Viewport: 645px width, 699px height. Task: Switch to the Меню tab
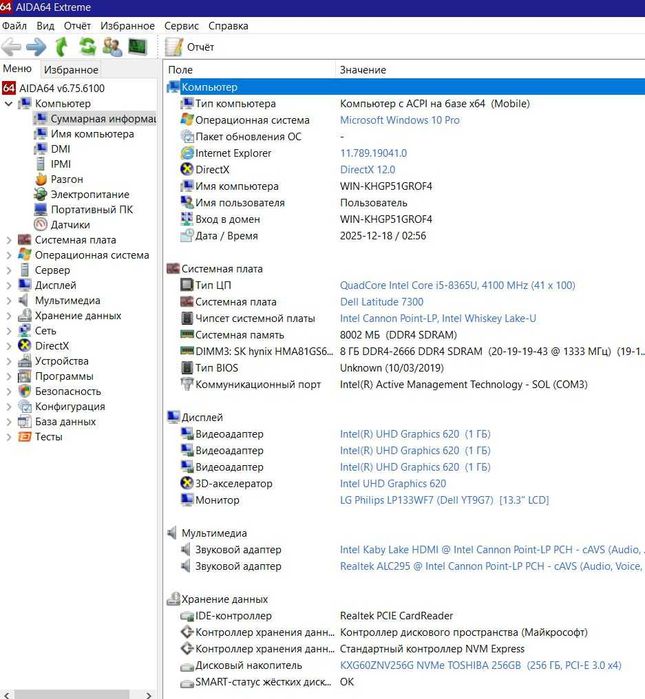click(17, 69)
